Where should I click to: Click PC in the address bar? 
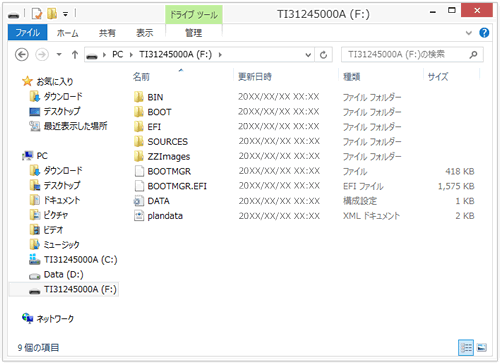tap(117, 54)
